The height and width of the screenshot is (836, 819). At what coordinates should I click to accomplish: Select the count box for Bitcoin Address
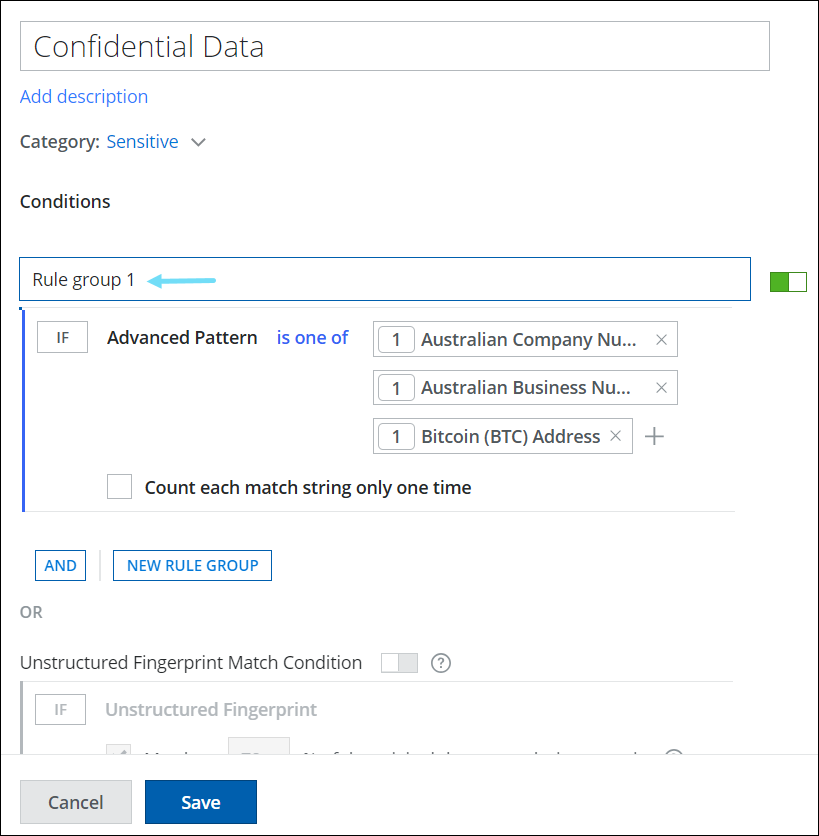(x=396, y=436)
